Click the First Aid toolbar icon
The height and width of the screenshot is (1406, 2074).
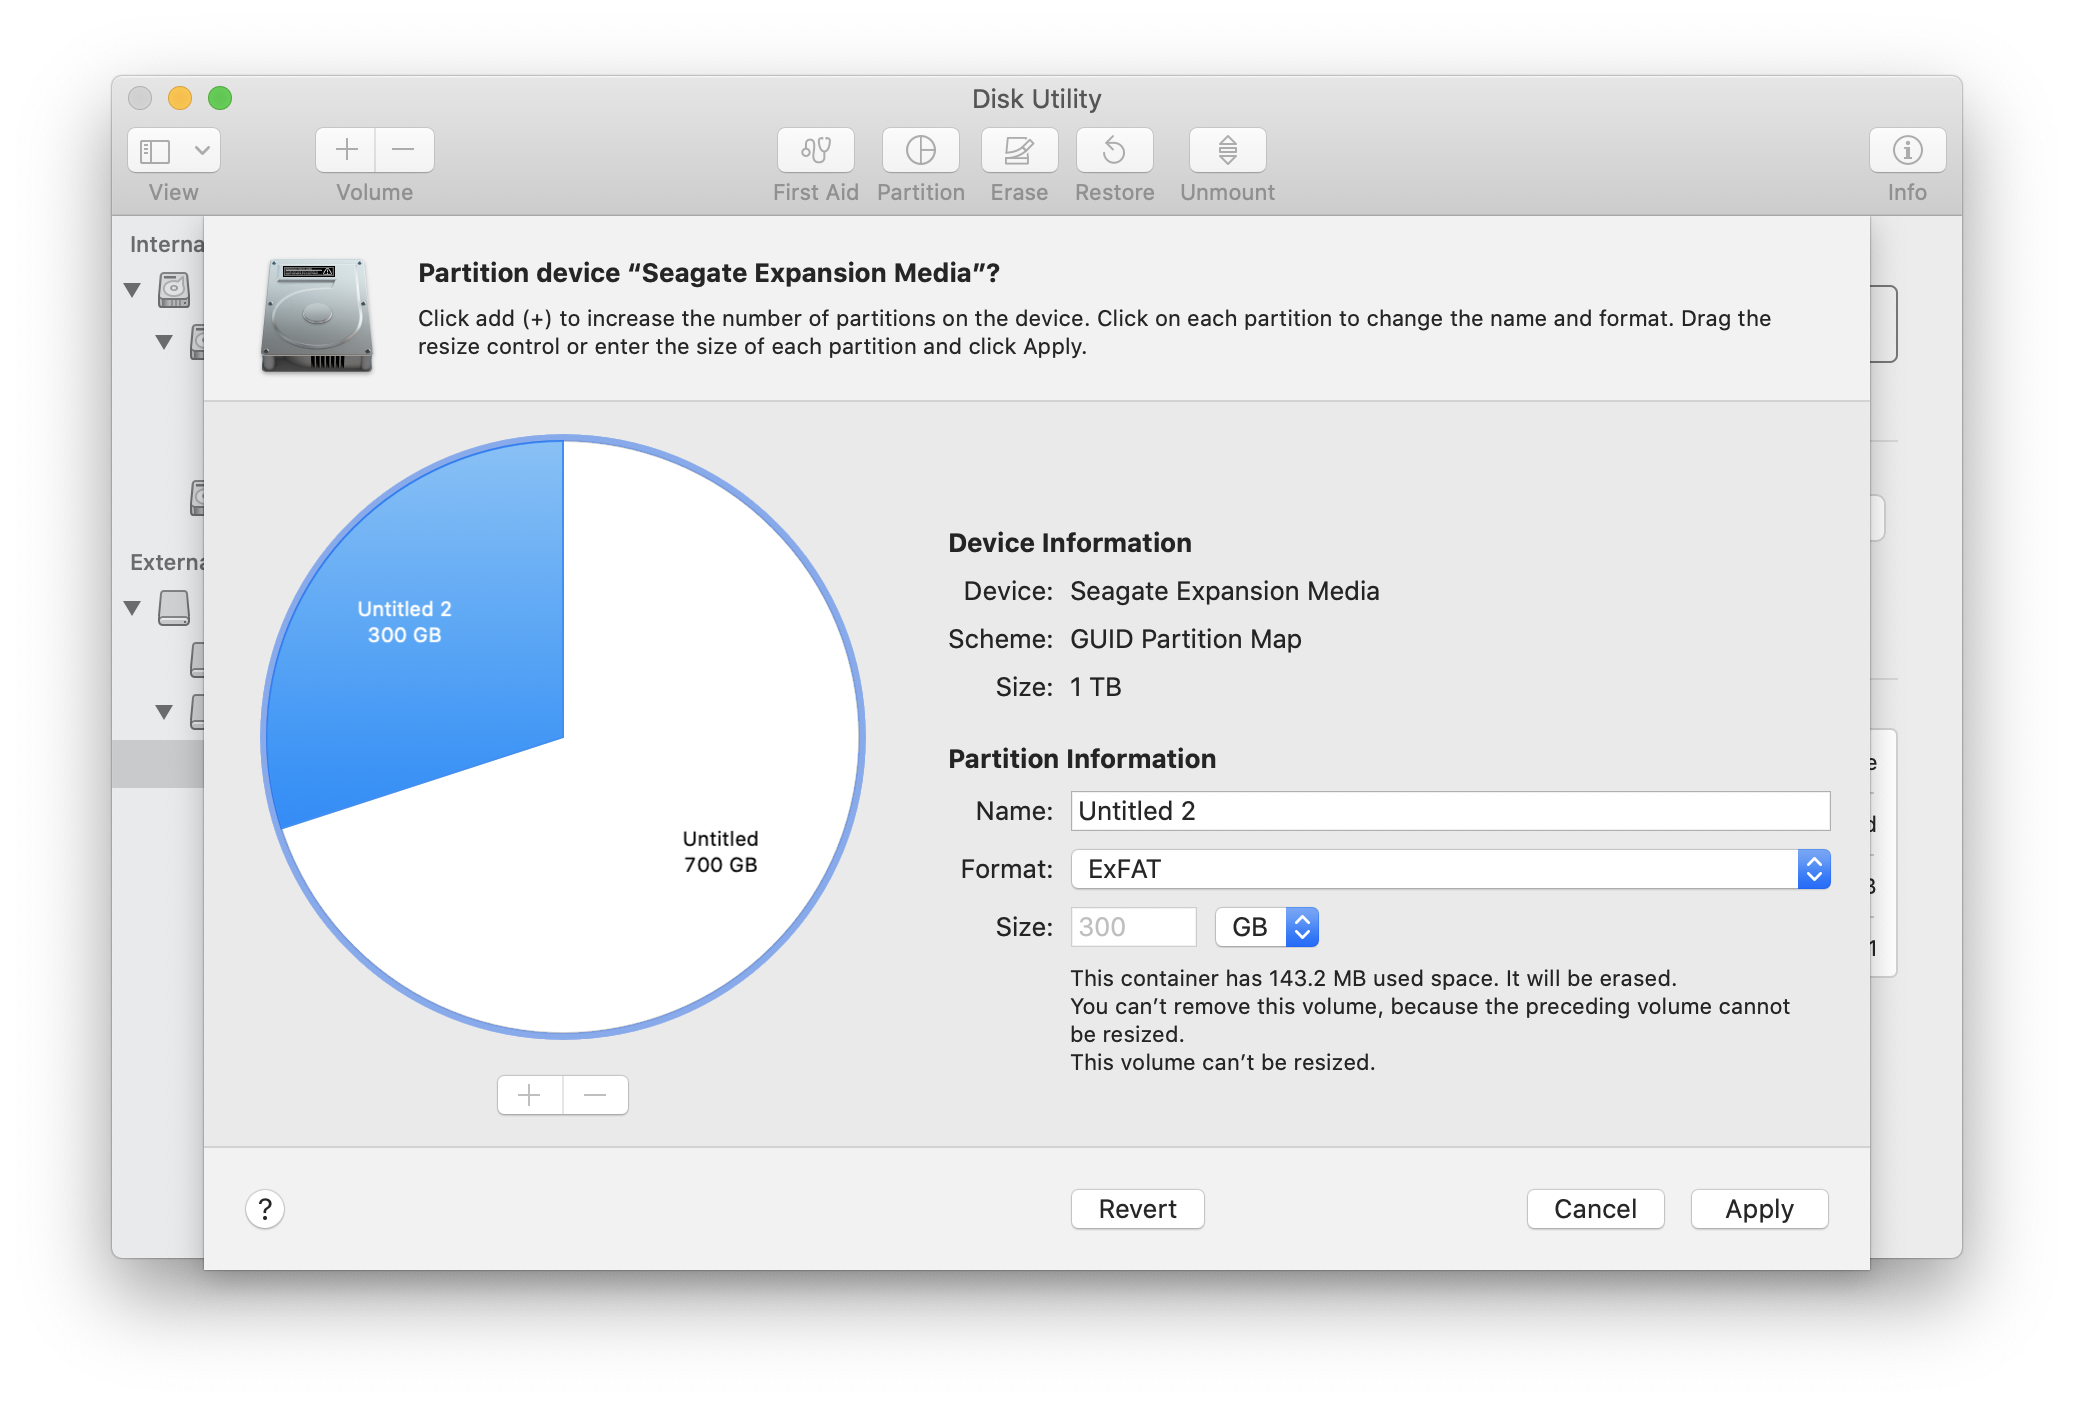click(x=815, y=150)
